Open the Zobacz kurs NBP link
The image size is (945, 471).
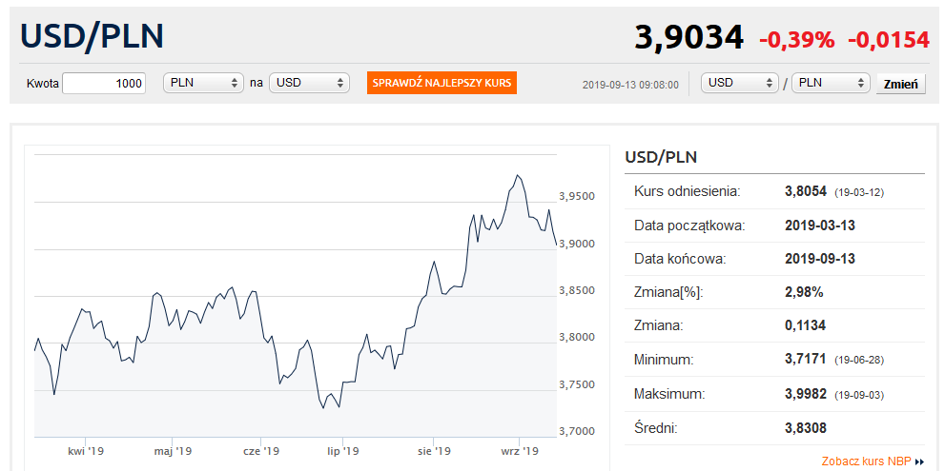(867, 461)
